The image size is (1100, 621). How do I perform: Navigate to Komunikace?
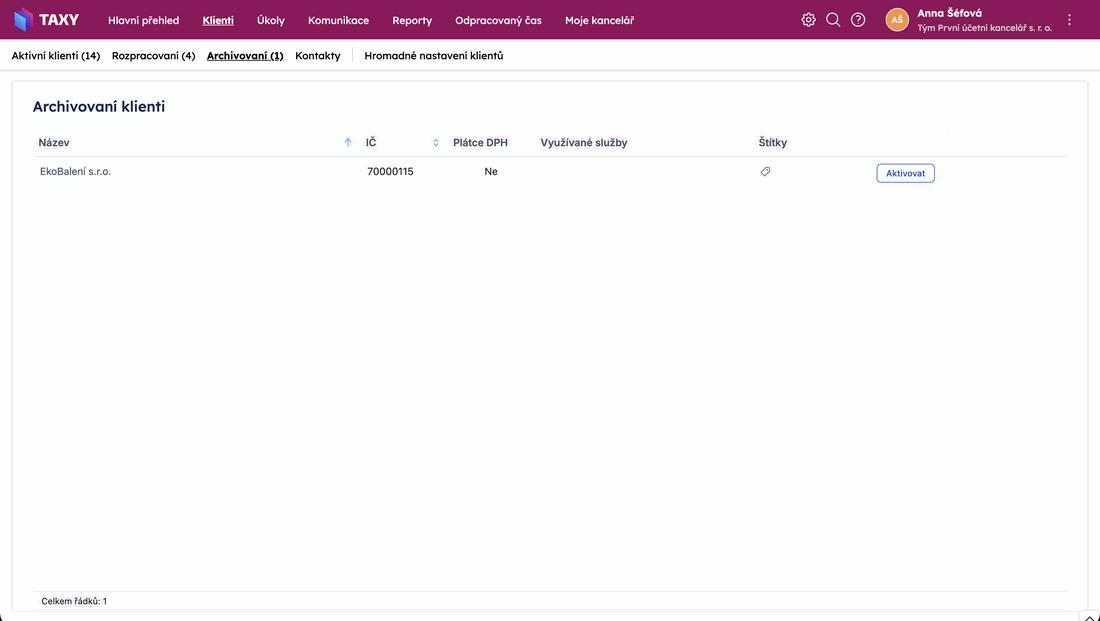click(x=338, y=20)
